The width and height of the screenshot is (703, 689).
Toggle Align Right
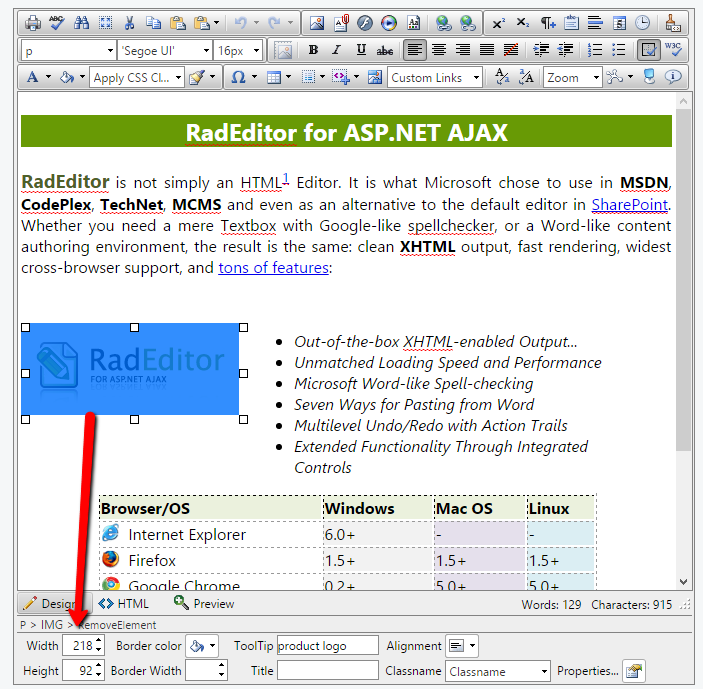click(463, 51)
